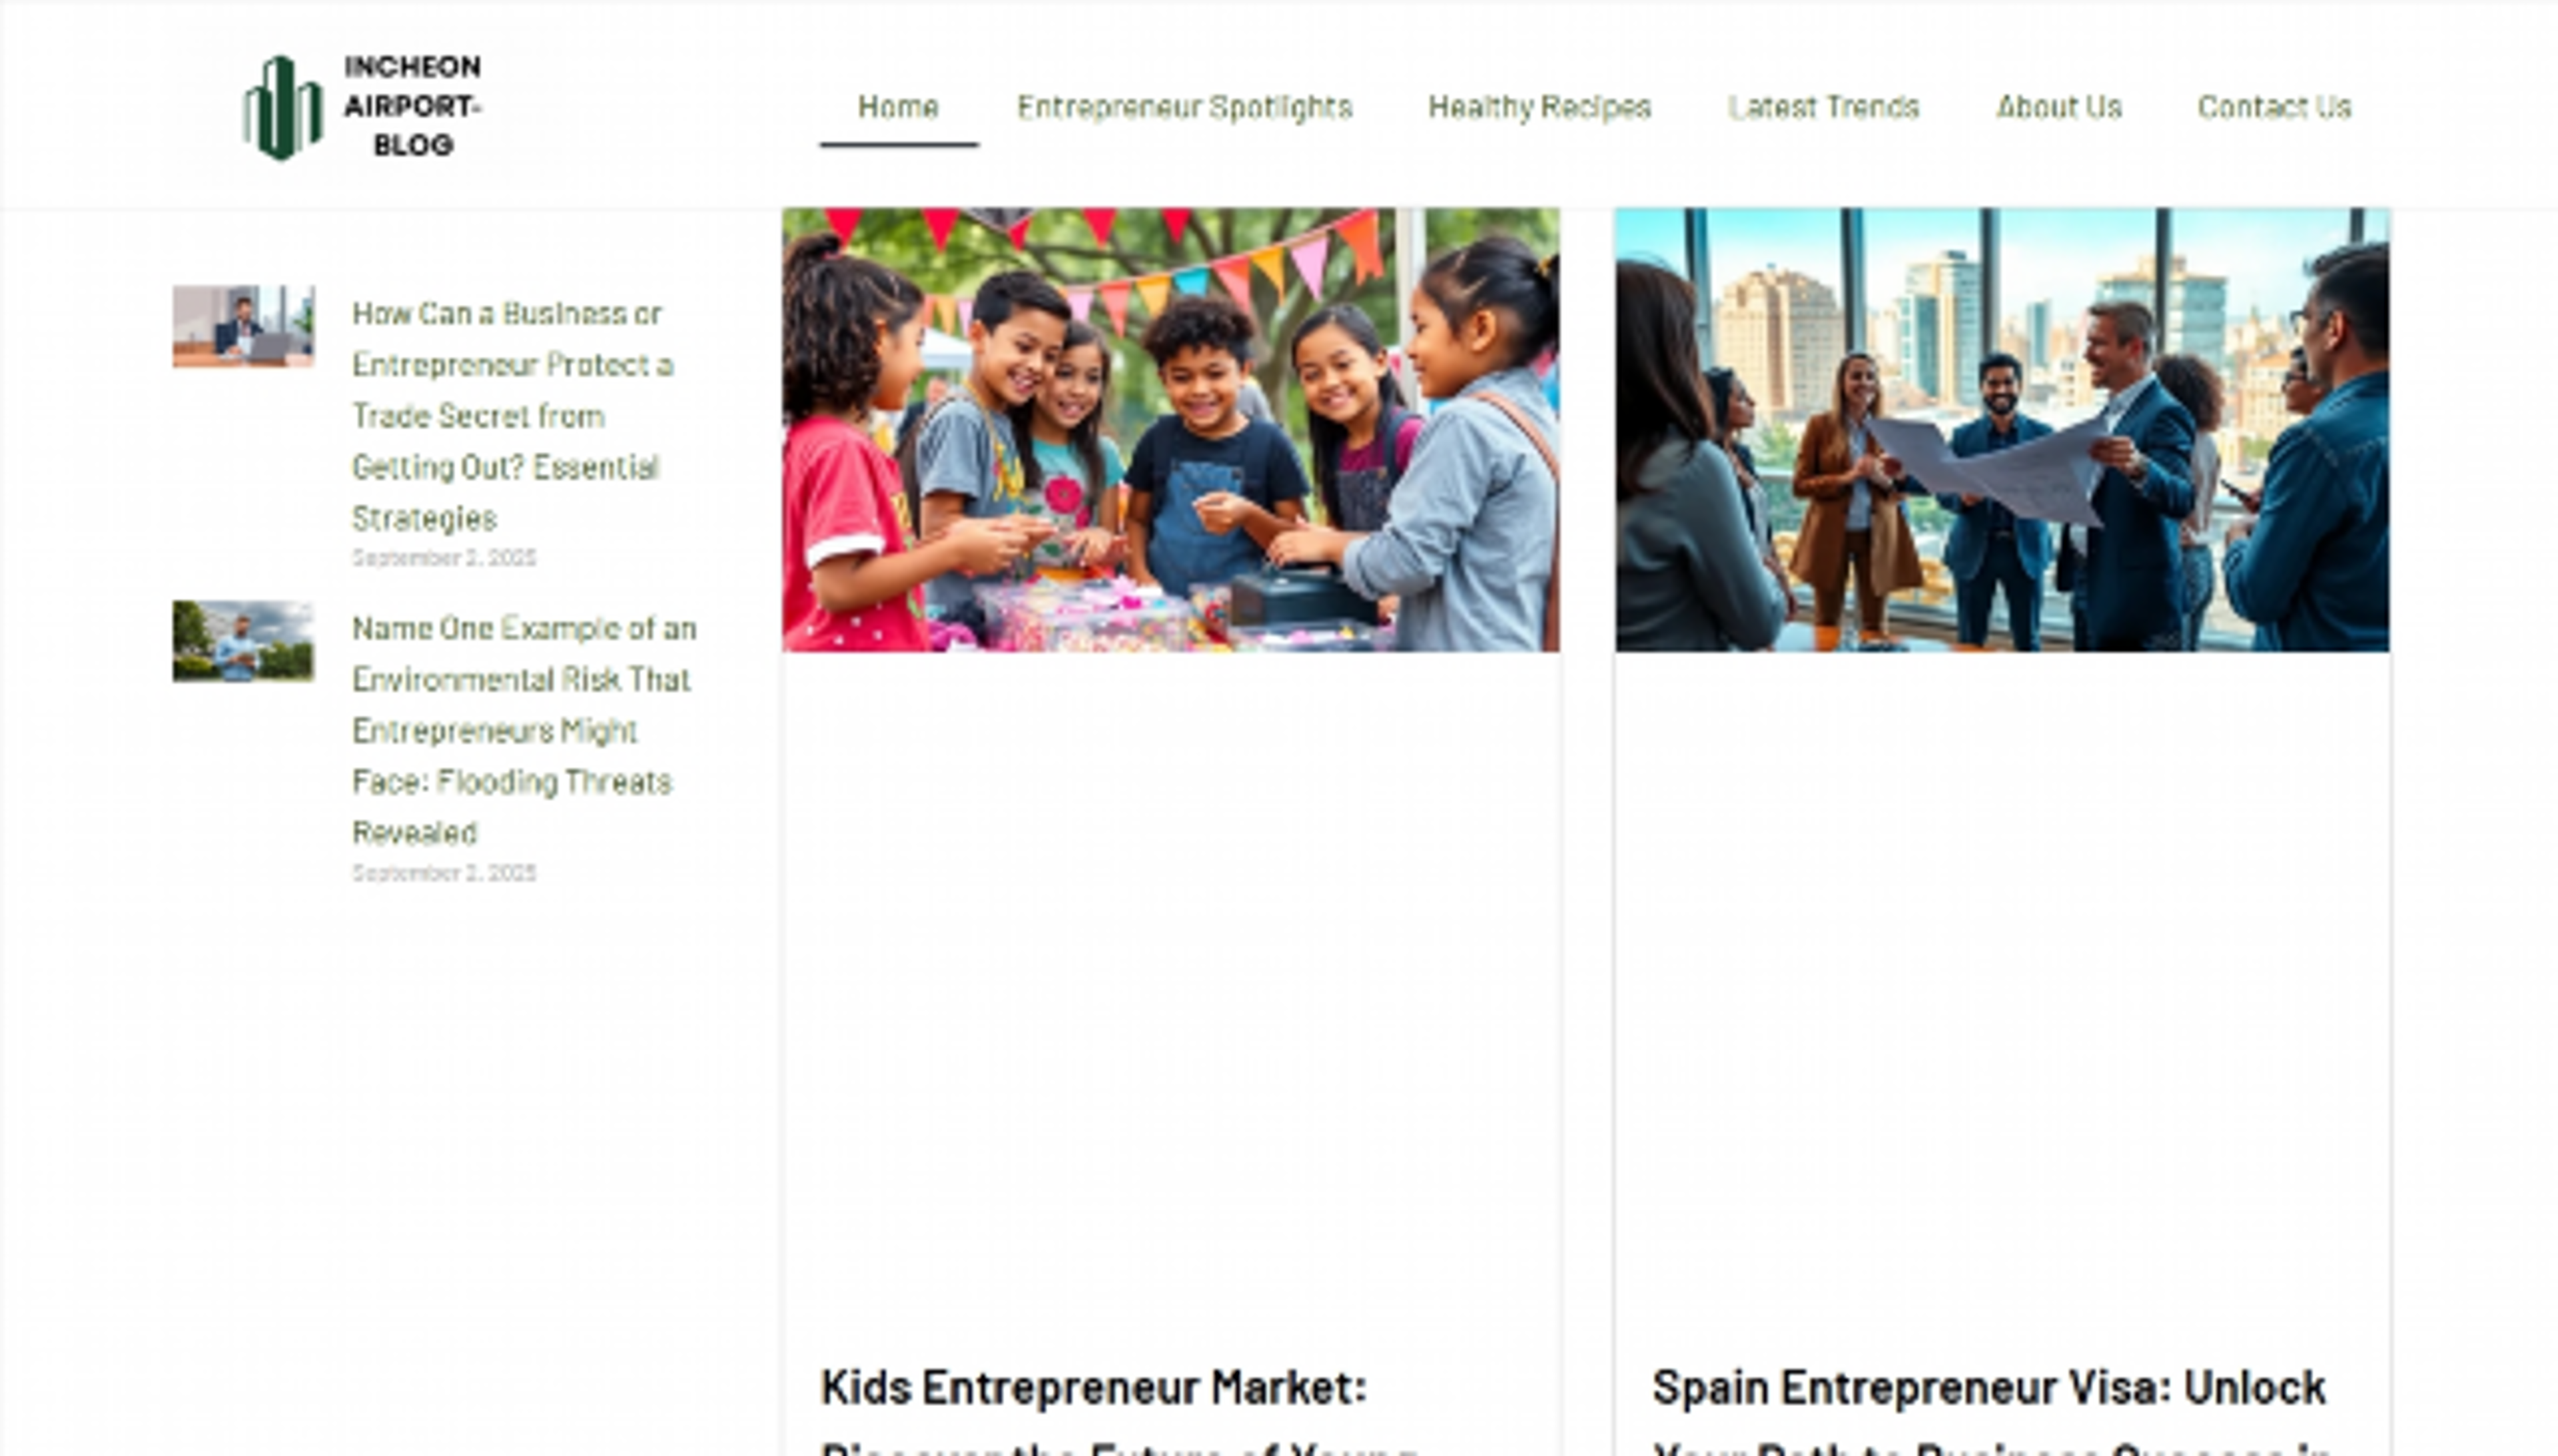Go to the Home menu item
The height and width of the screenshot is (1456, 2558).
(x=898, y=107)
